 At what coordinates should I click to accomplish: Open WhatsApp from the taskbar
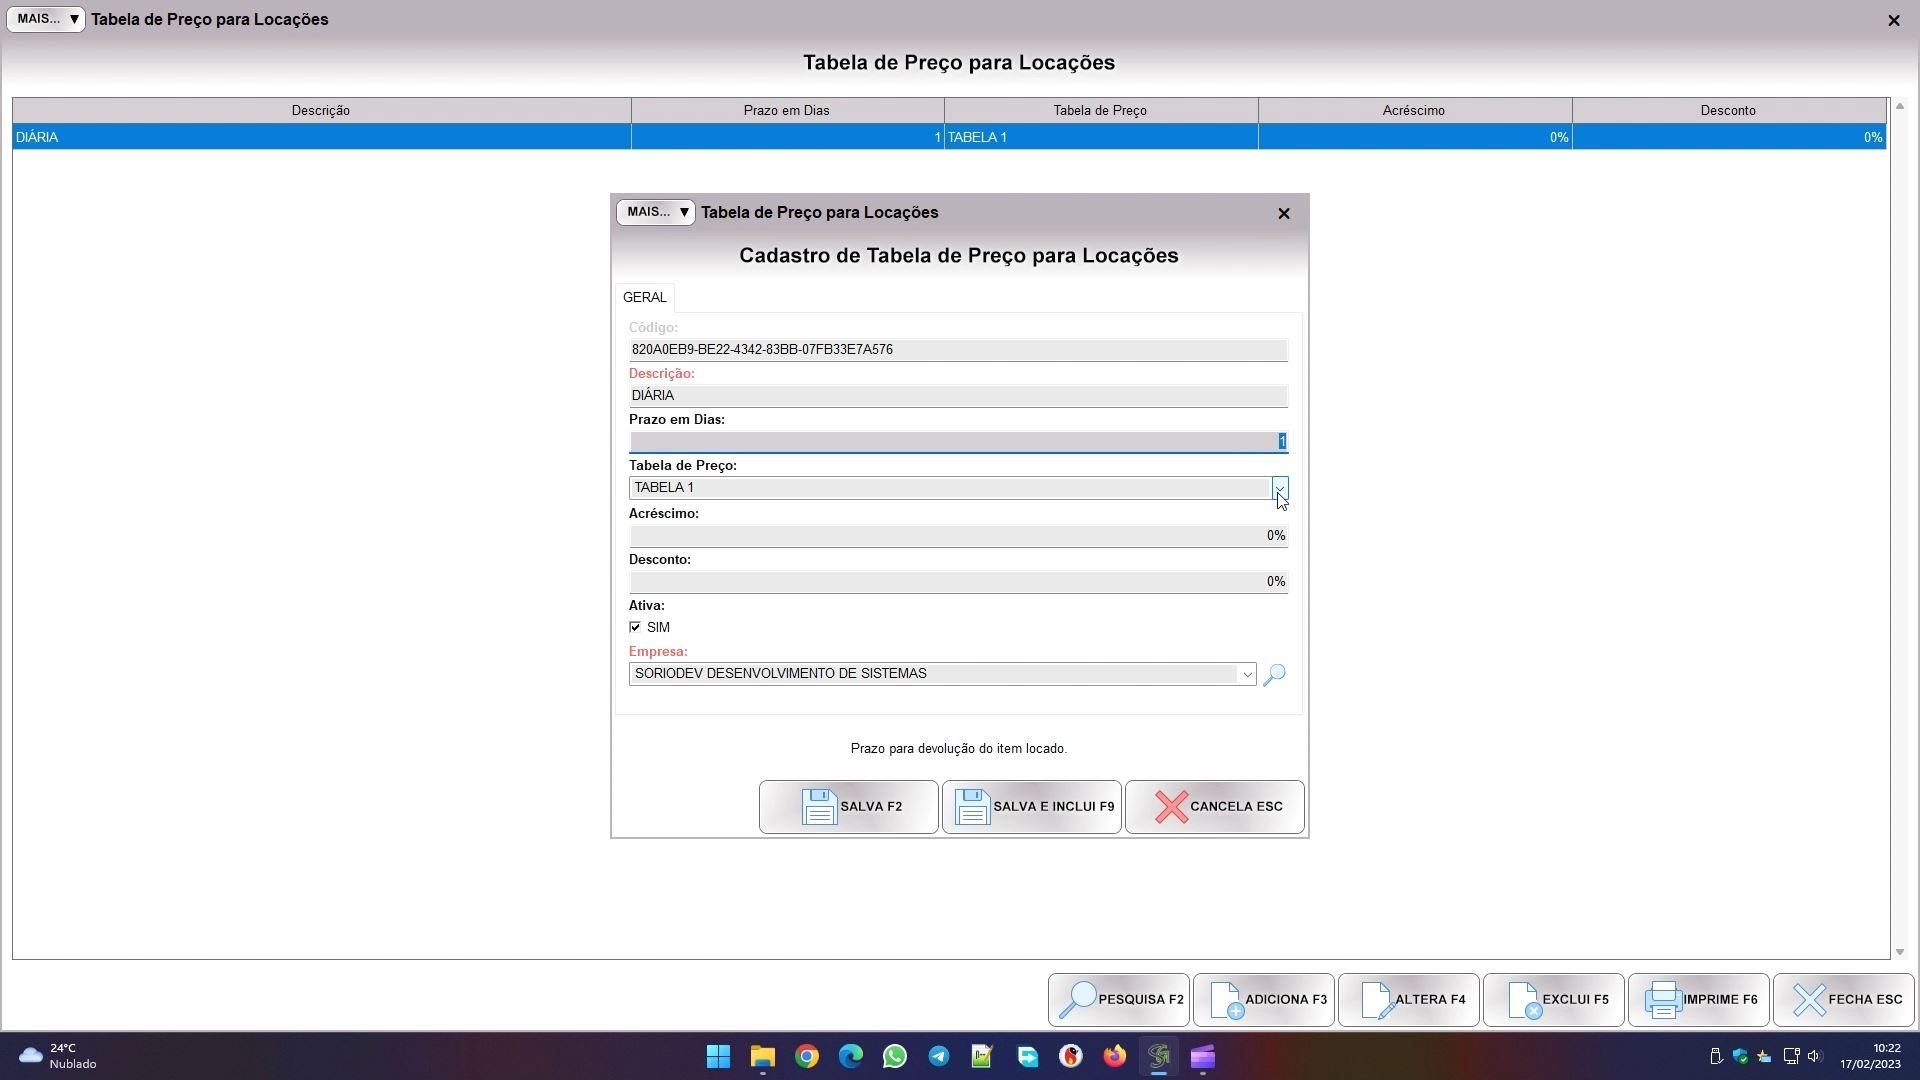[894, 1057]
